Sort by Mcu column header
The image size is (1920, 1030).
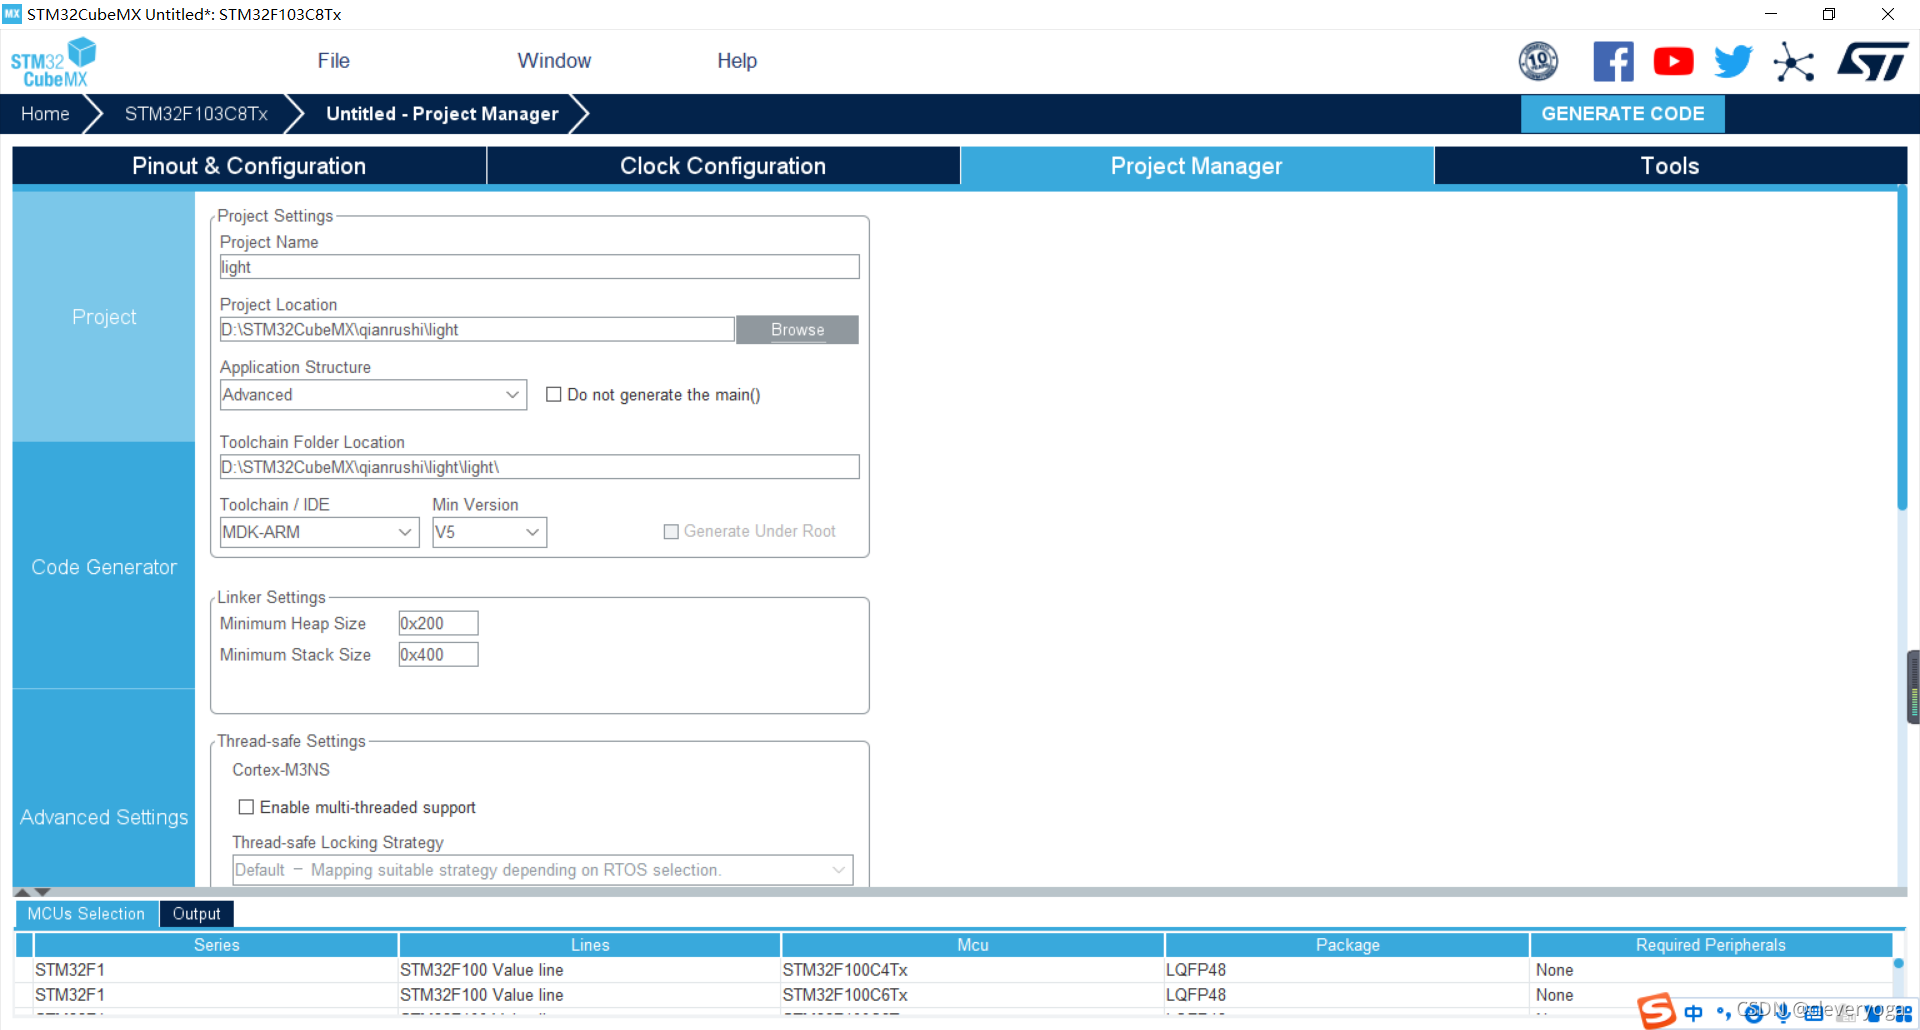click(972, 945)
